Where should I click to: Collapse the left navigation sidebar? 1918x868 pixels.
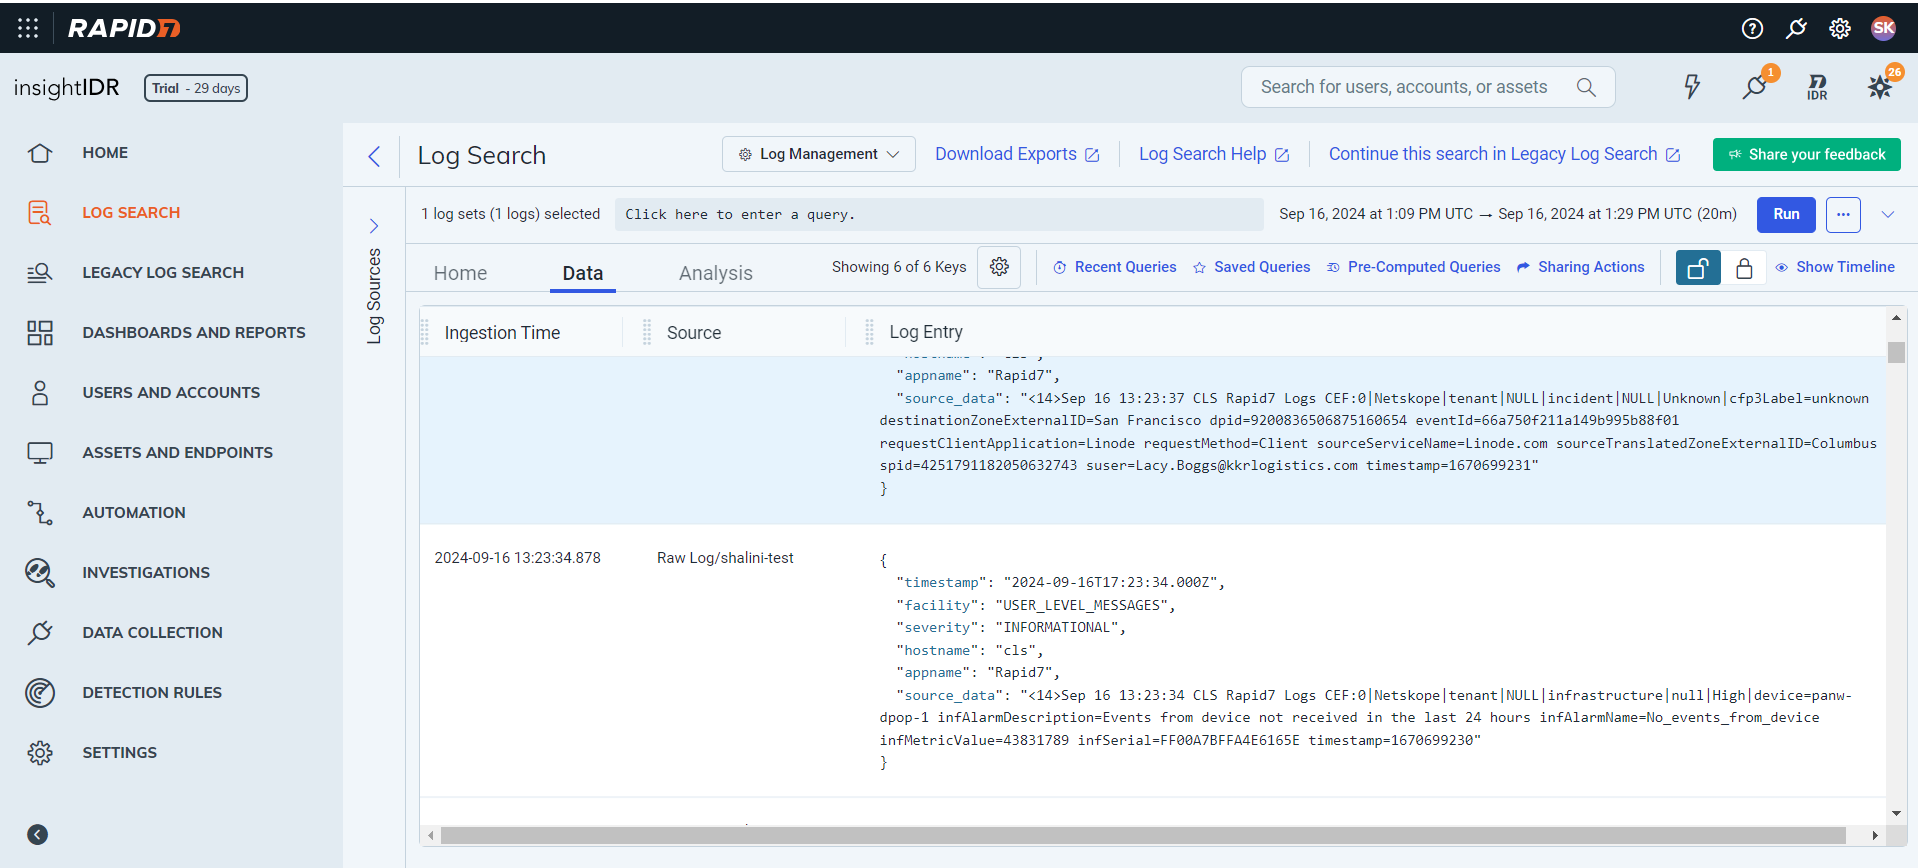point(37,835)
